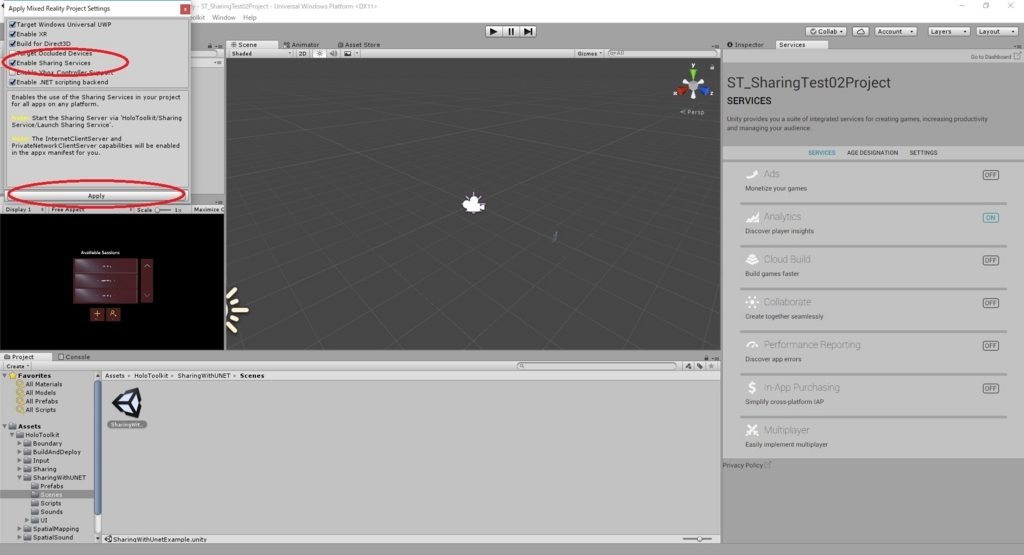1024x555 pixels.
Task: Turn on Performance Reporting toggle
Action: click(x=991, y=345)
